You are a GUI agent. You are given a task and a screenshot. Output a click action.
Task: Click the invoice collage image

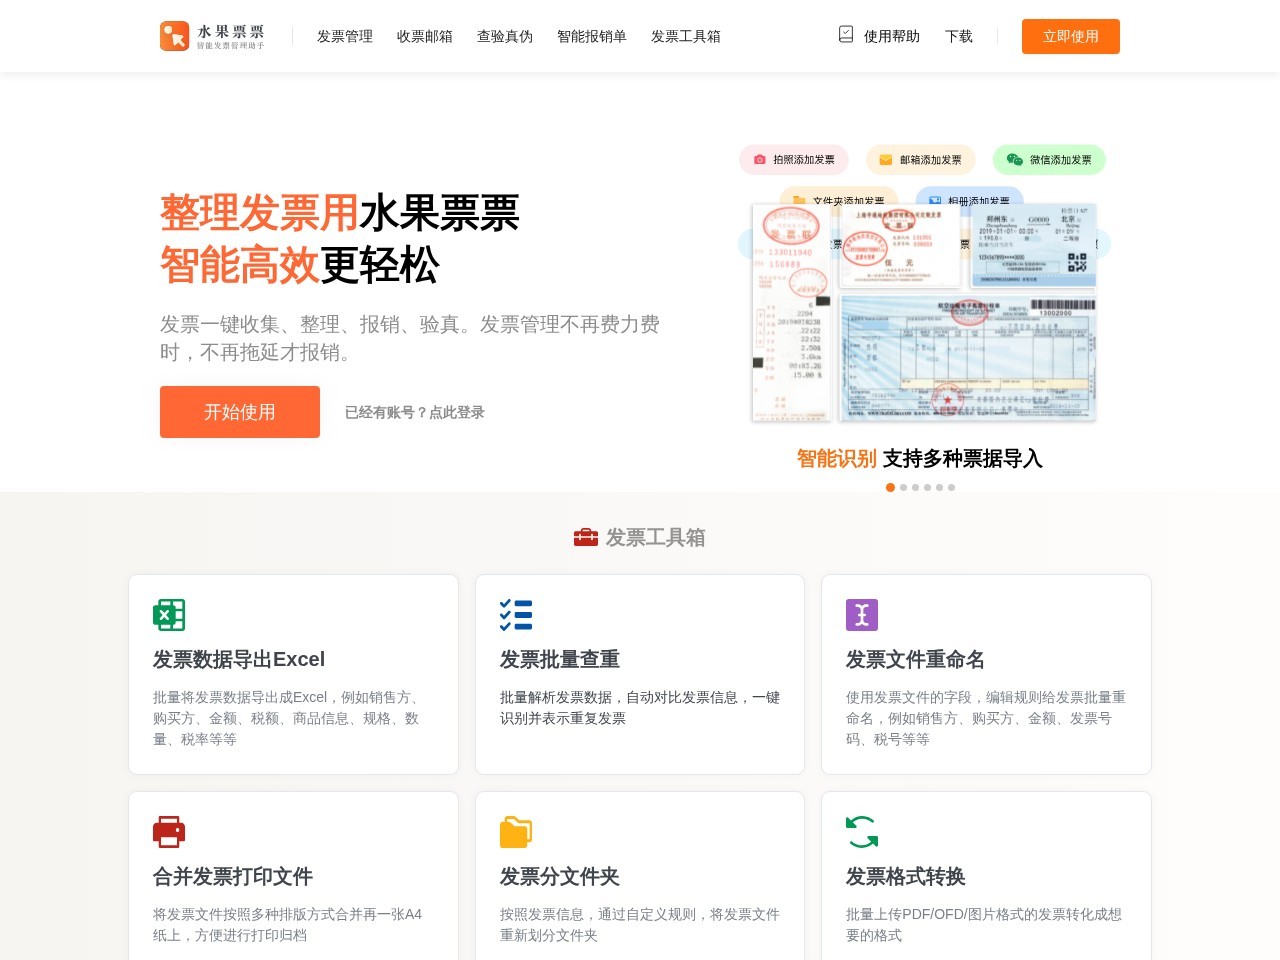[924, 313]
